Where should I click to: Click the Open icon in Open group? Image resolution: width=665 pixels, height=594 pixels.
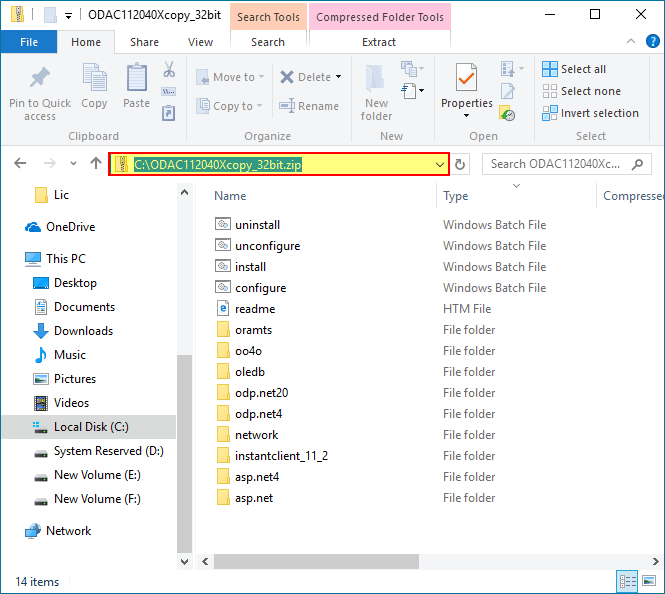coord(508,69)
